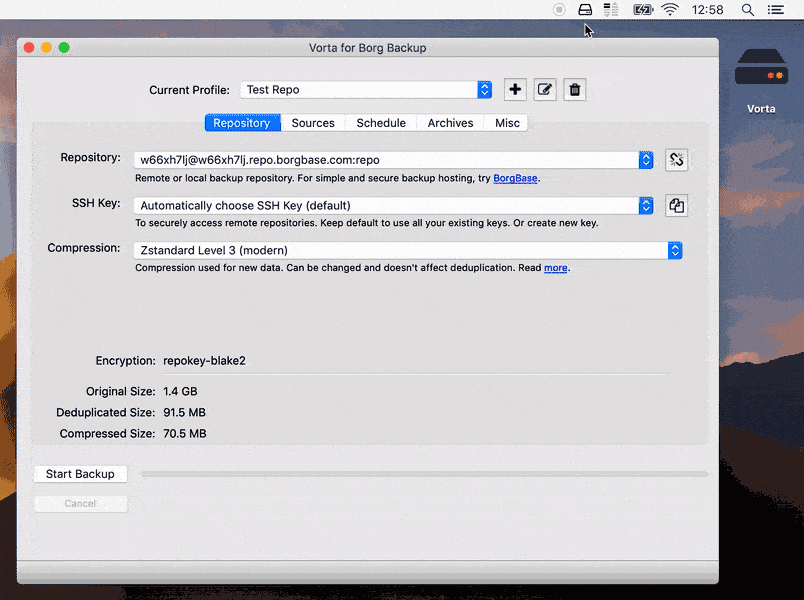Screen dimensions: 804x600
Task: Click the Wi-Fi icon in the menu bar
Action: (x=670, y=10)
